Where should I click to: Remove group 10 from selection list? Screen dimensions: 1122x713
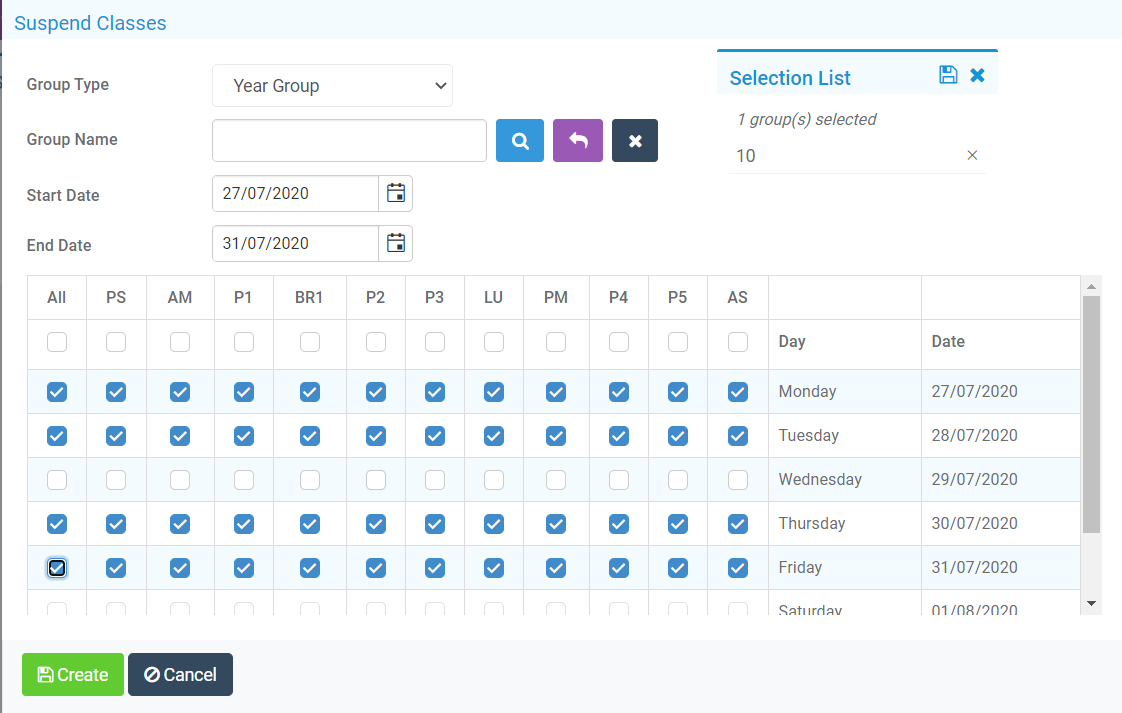tap(972, 155)
